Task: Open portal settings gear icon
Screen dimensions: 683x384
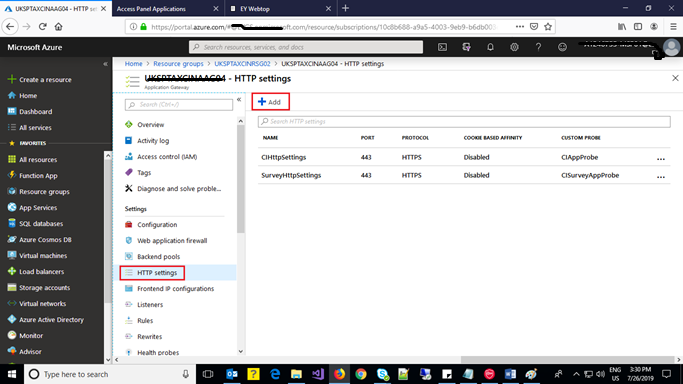Action: 514,47
